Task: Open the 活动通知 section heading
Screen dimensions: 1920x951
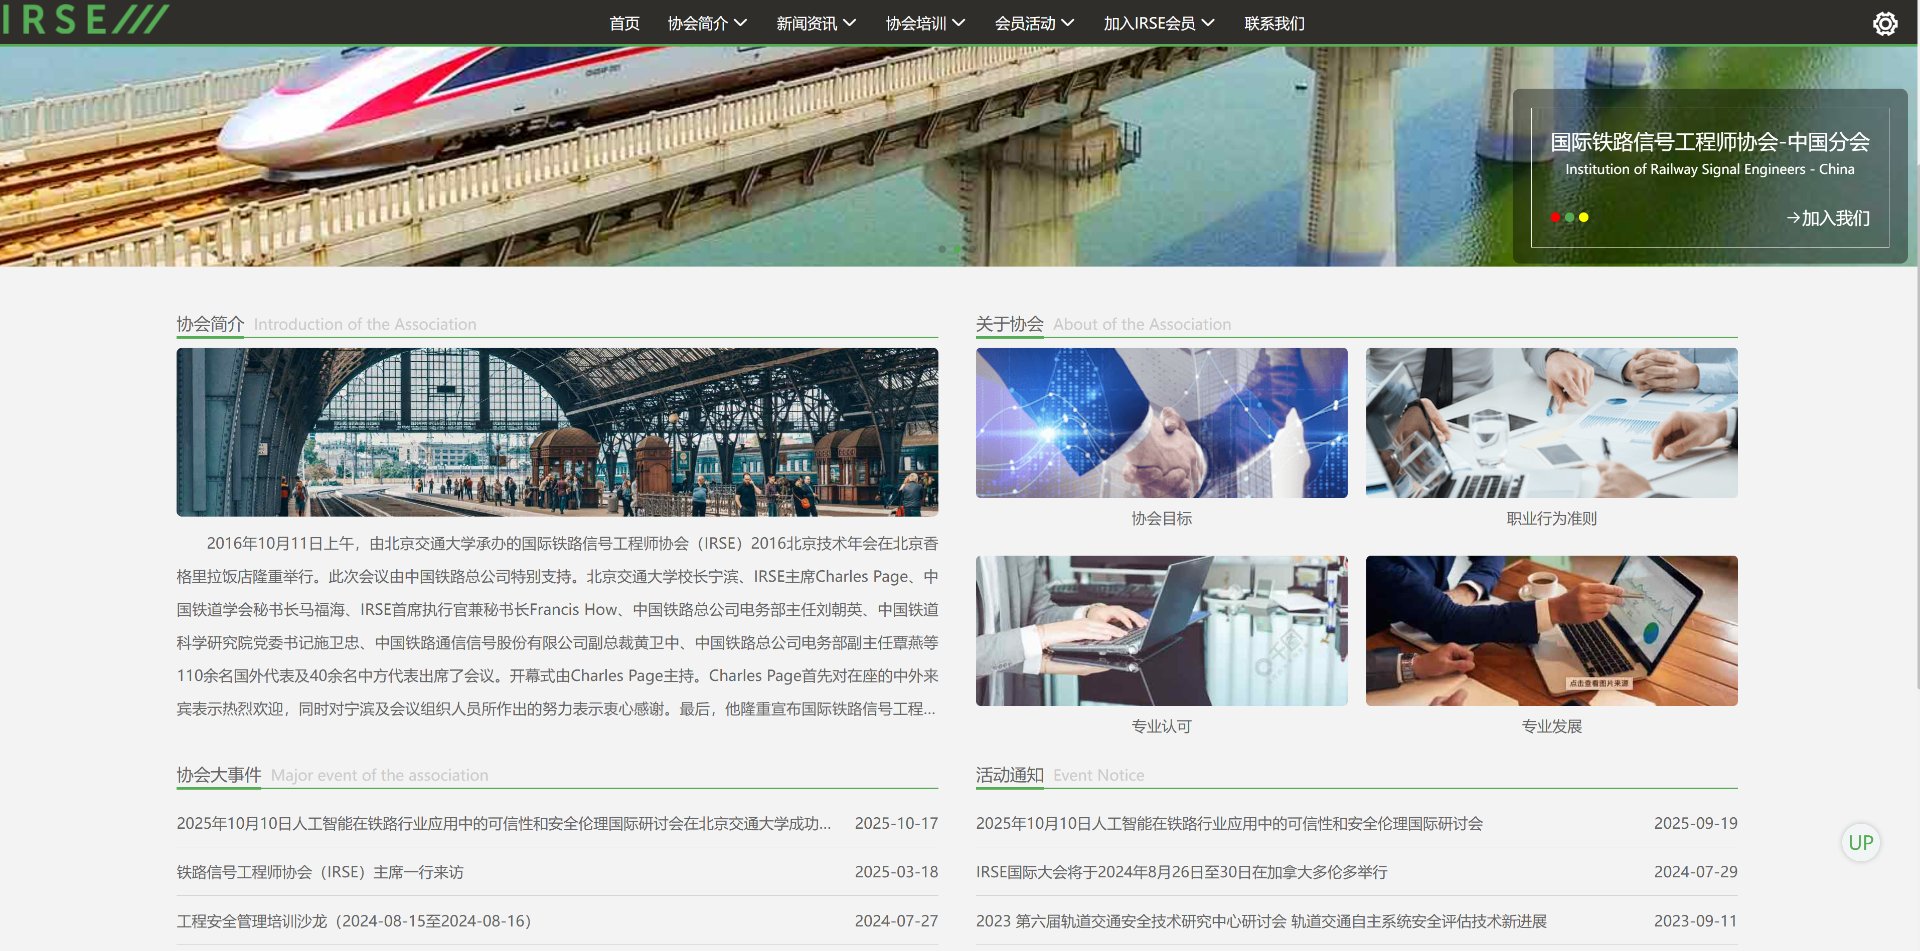Action: pyautogui.click(x=1010, y=775)
